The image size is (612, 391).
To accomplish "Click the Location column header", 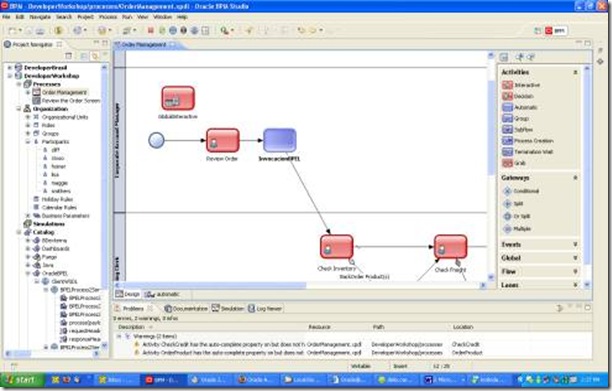I will 463,327.
